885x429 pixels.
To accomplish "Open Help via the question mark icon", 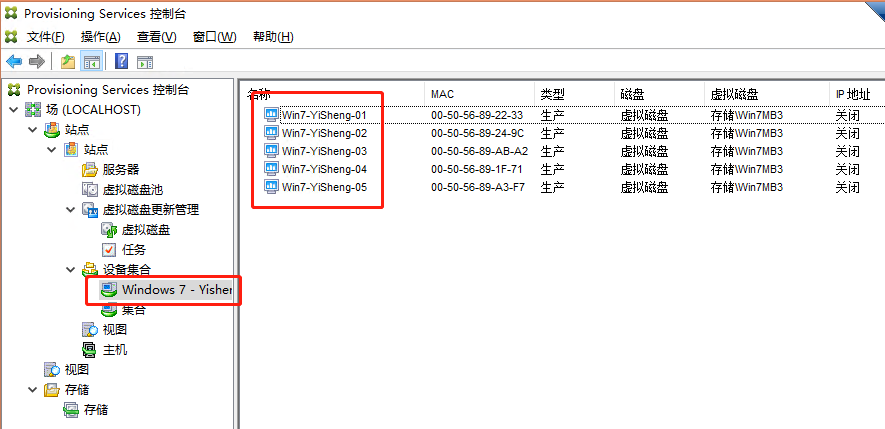I will (x=121, y=62).
